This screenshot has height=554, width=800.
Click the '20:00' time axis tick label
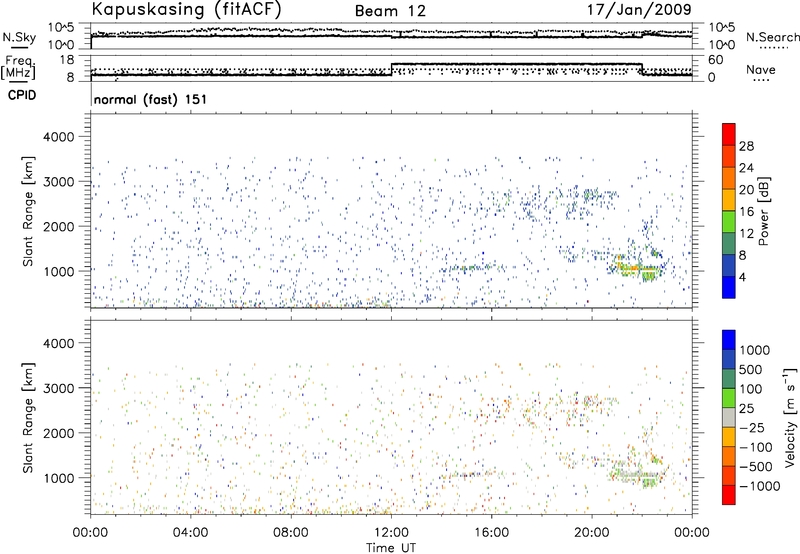pos(591,533)
